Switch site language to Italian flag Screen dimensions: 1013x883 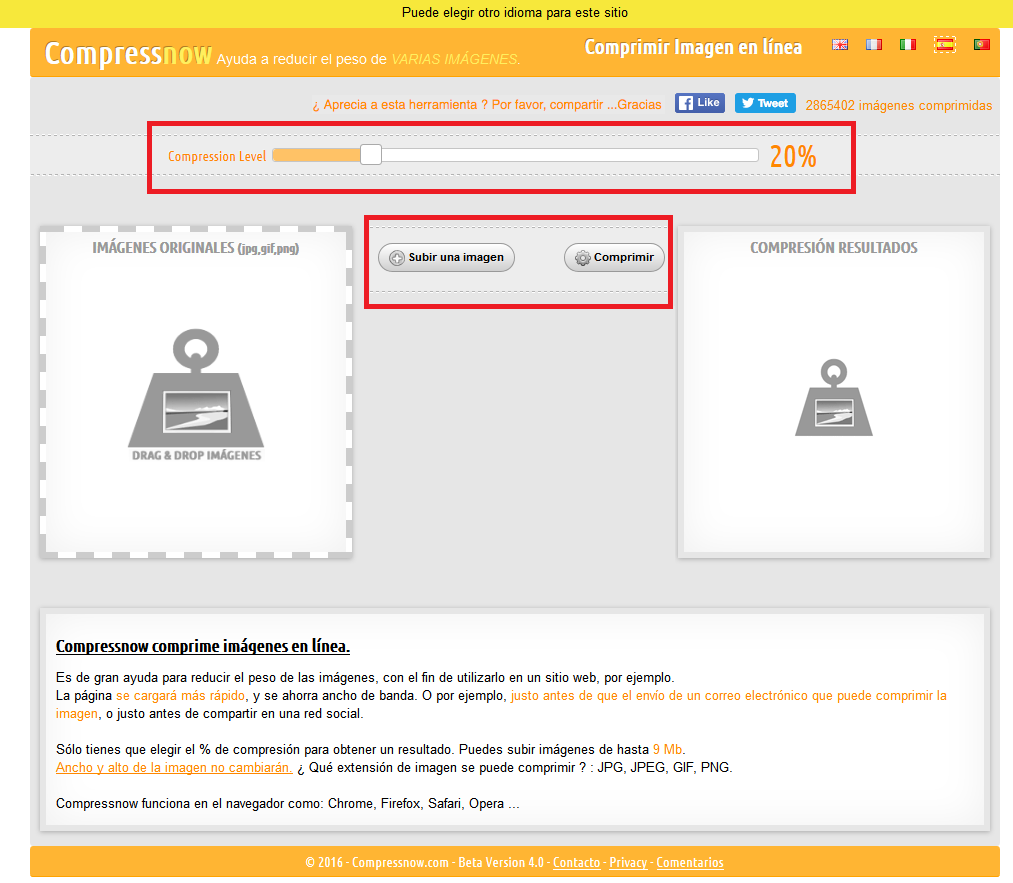click(908, 44)
